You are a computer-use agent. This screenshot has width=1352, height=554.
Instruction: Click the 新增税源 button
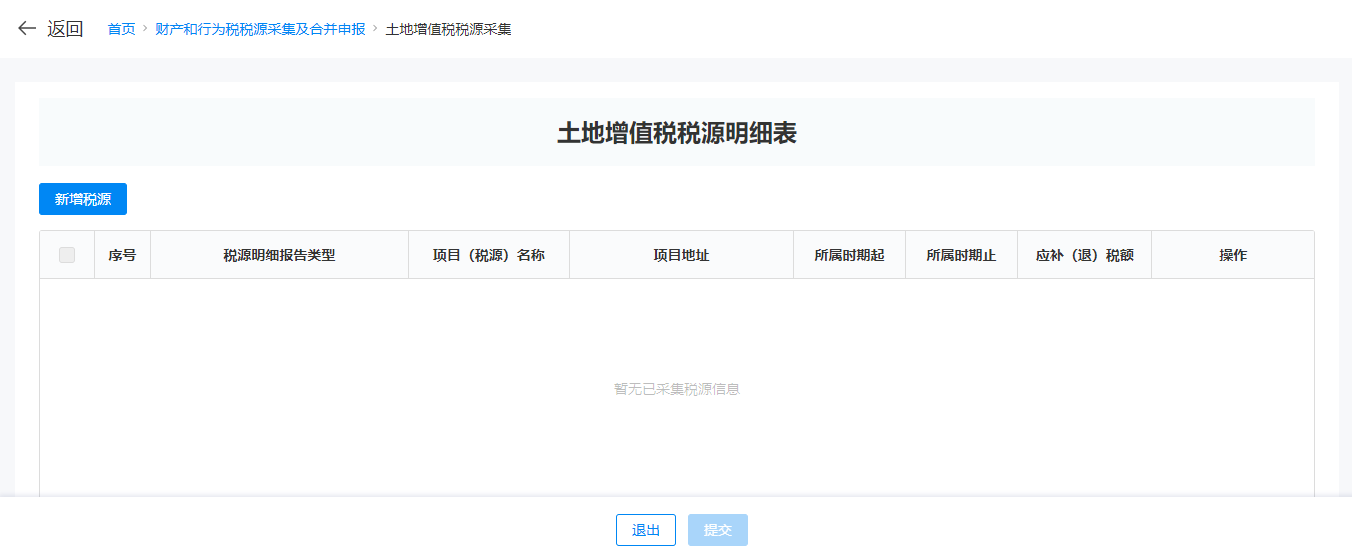(x=83, y=199)
